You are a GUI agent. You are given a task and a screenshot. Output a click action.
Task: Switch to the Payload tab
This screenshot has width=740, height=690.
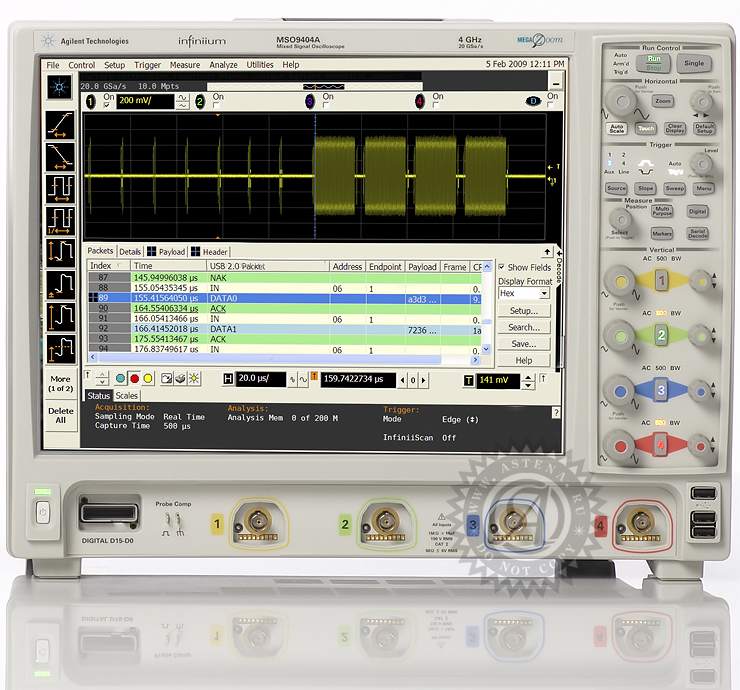167,252
